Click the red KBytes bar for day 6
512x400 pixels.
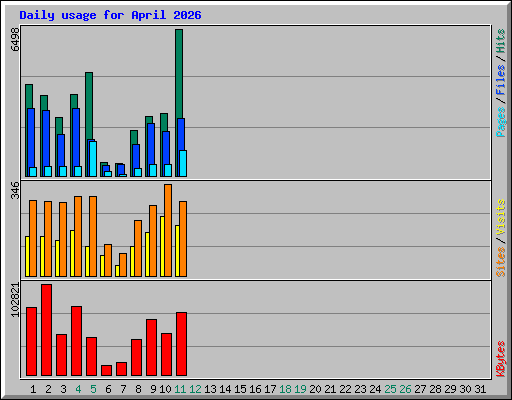click(106, 371)
